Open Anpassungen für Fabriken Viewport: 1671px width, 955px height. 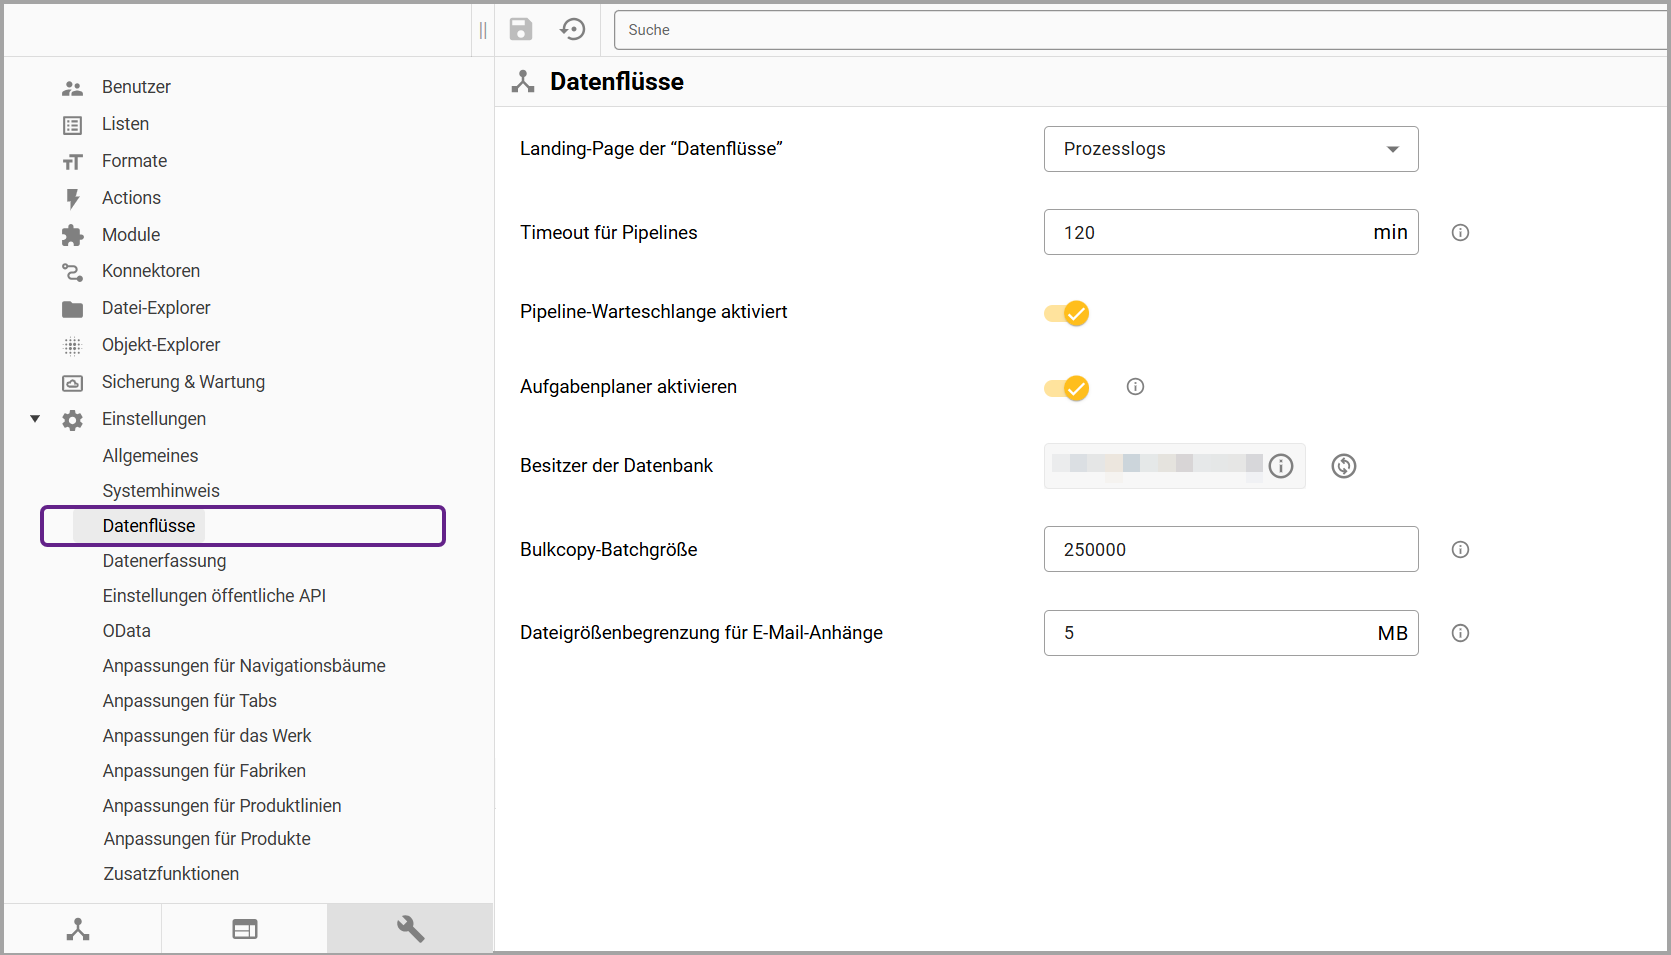point(204,771)
